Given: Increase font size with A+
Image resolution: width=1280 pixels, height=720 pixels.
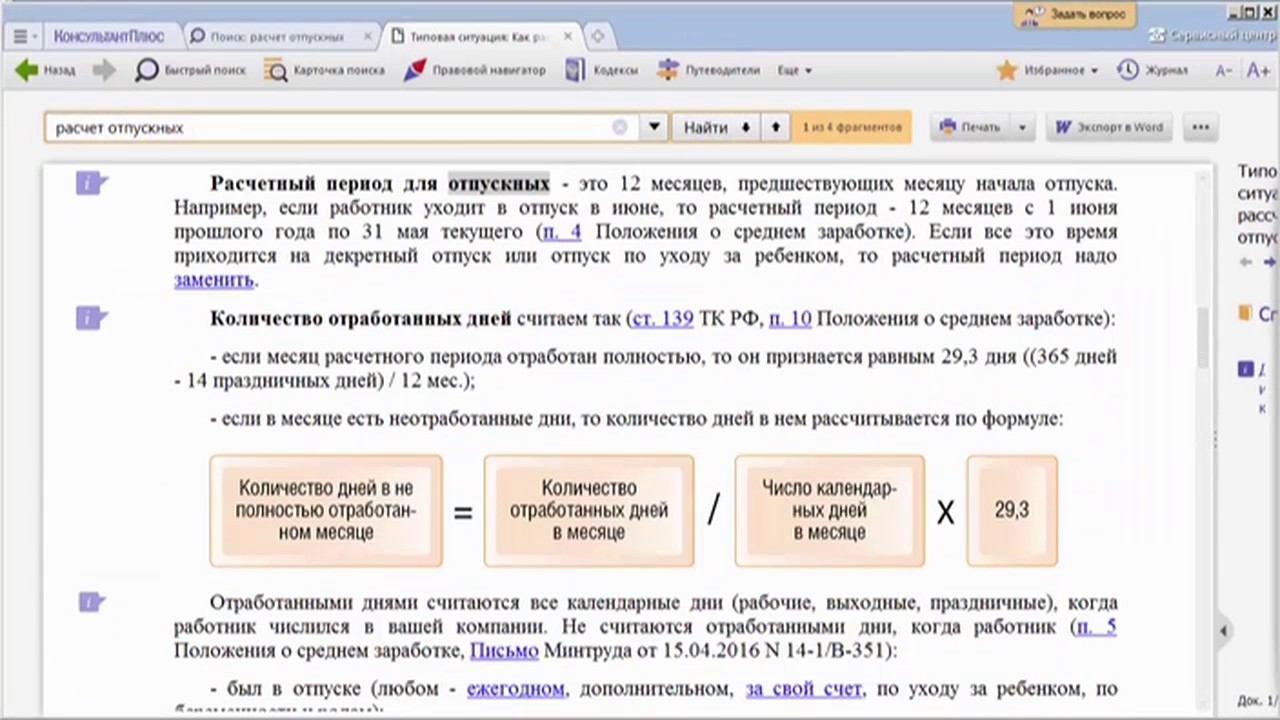Looking at the screenshot, I should [x=1258, y=70].
